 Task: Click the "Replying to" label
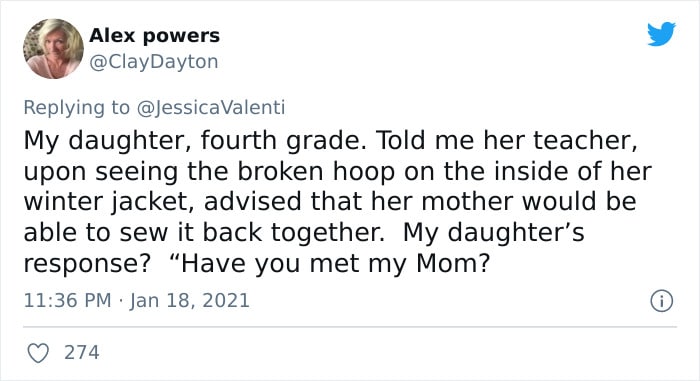tap(77, 108)
